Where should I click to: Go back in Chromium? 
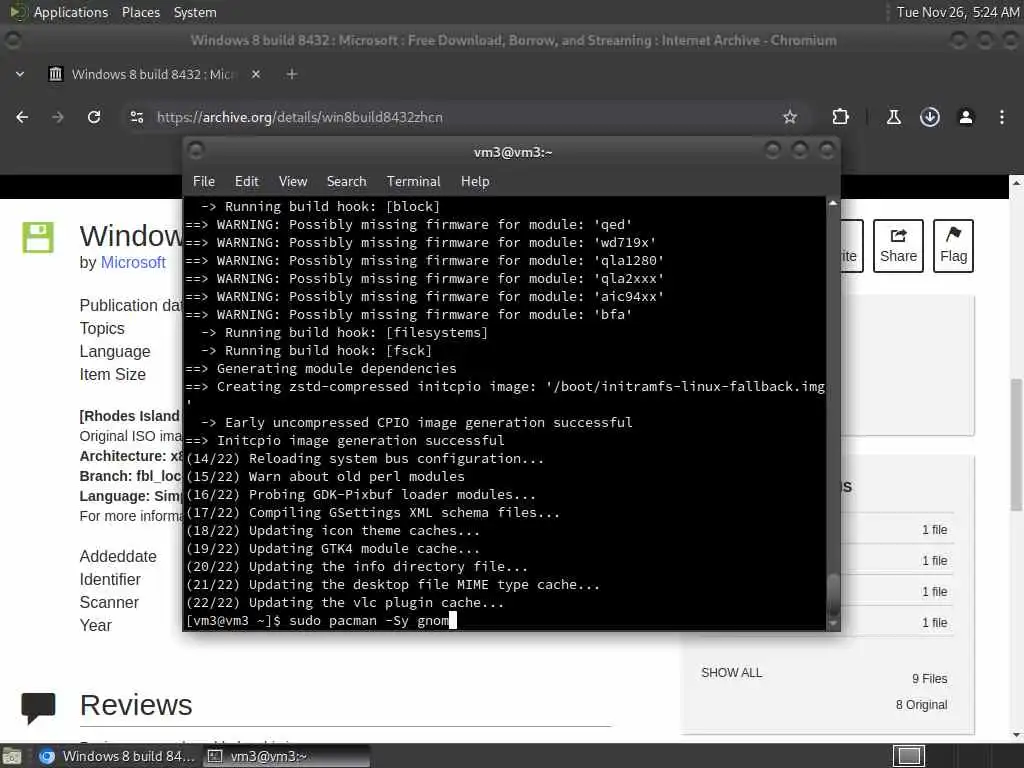(22, 117)
